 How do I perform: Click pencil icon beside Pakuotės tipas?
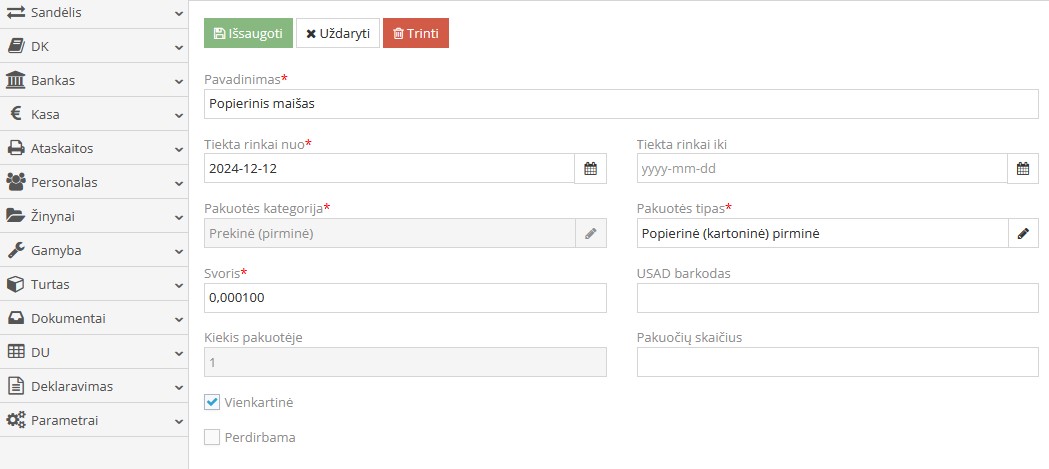1023,233
